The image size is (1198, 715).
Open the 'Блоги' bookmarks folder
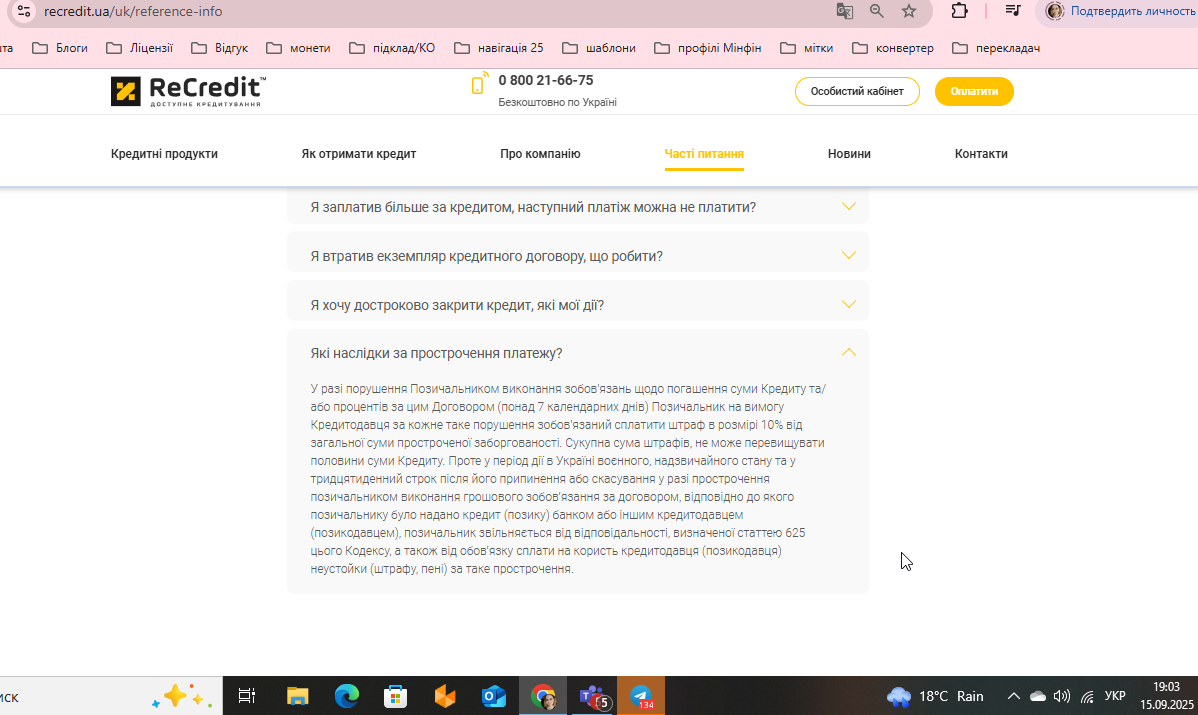(x=60, y=48)
